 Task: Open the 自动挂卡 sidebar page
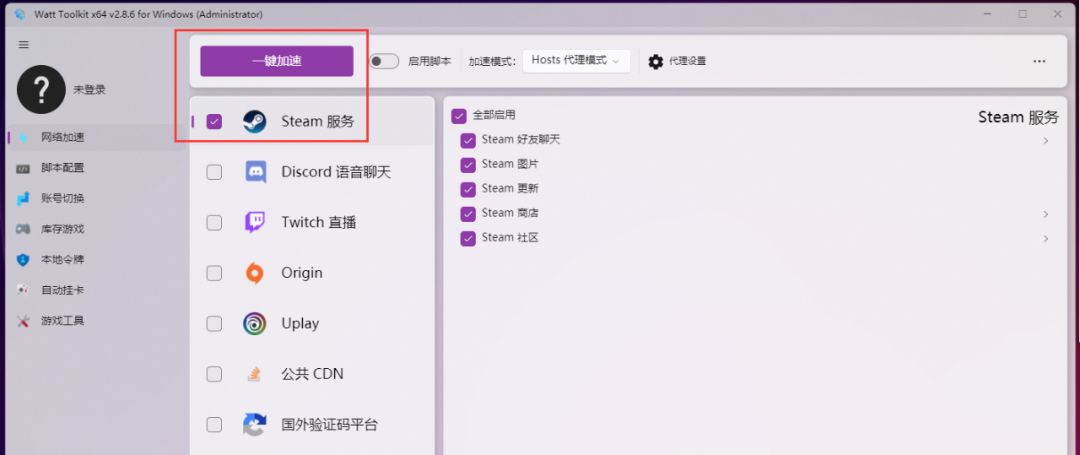96,290
